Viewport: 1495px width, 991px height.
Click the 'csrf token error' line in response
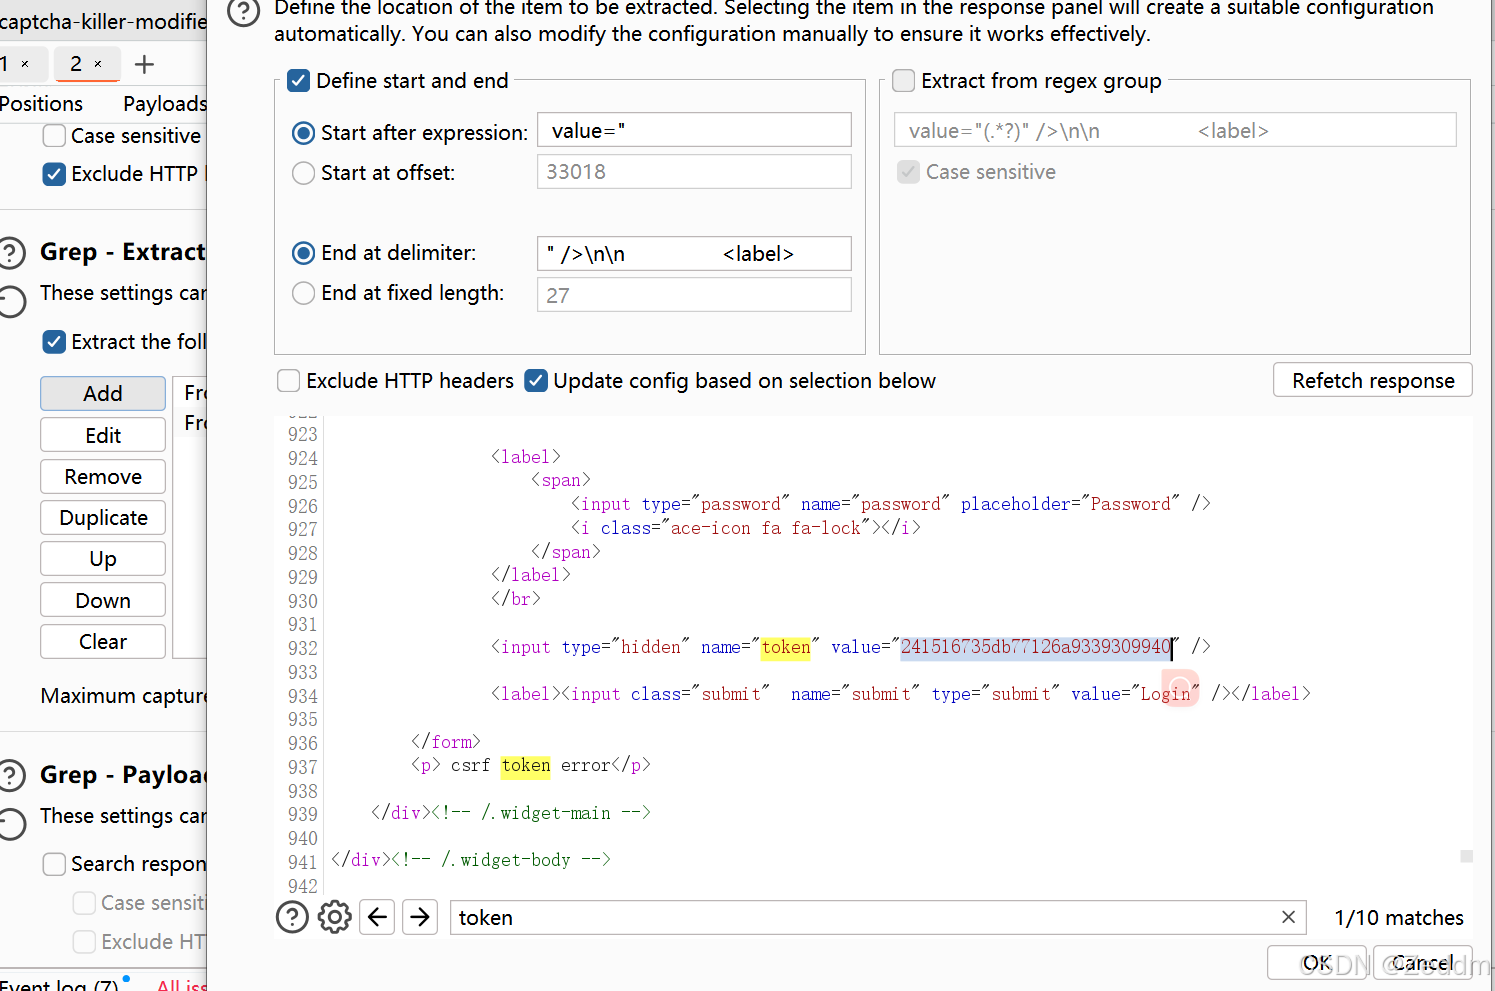(x=531, y=766)
